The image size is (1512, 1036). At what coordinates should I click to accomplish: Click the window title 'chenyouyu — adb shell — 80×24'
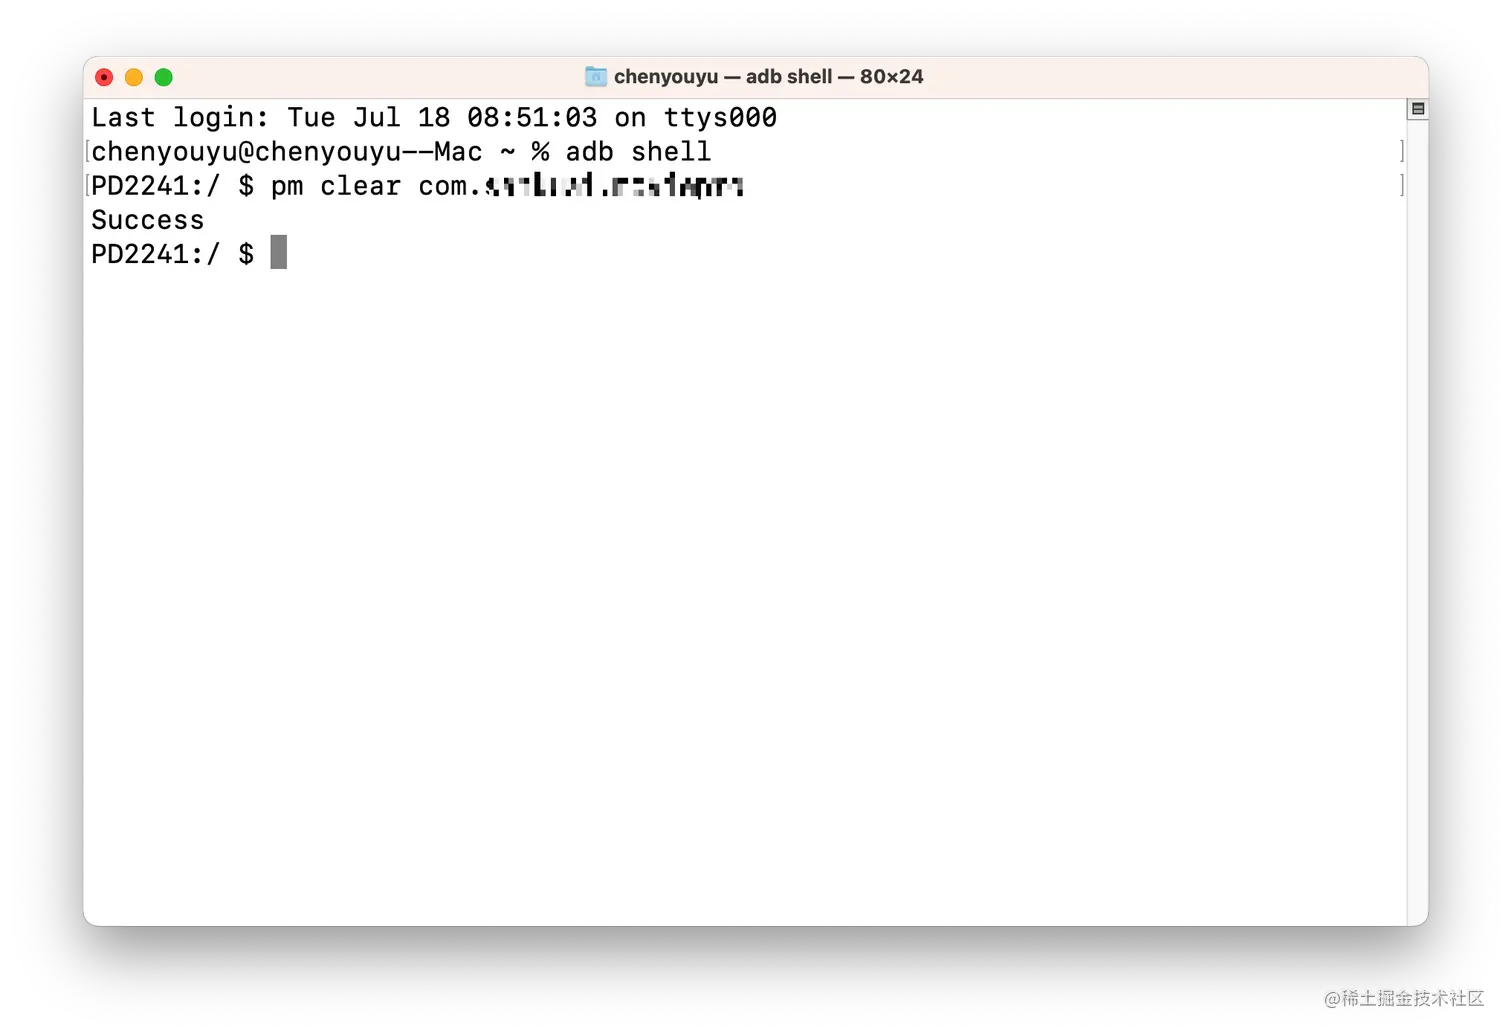click(x=768, y=77)
